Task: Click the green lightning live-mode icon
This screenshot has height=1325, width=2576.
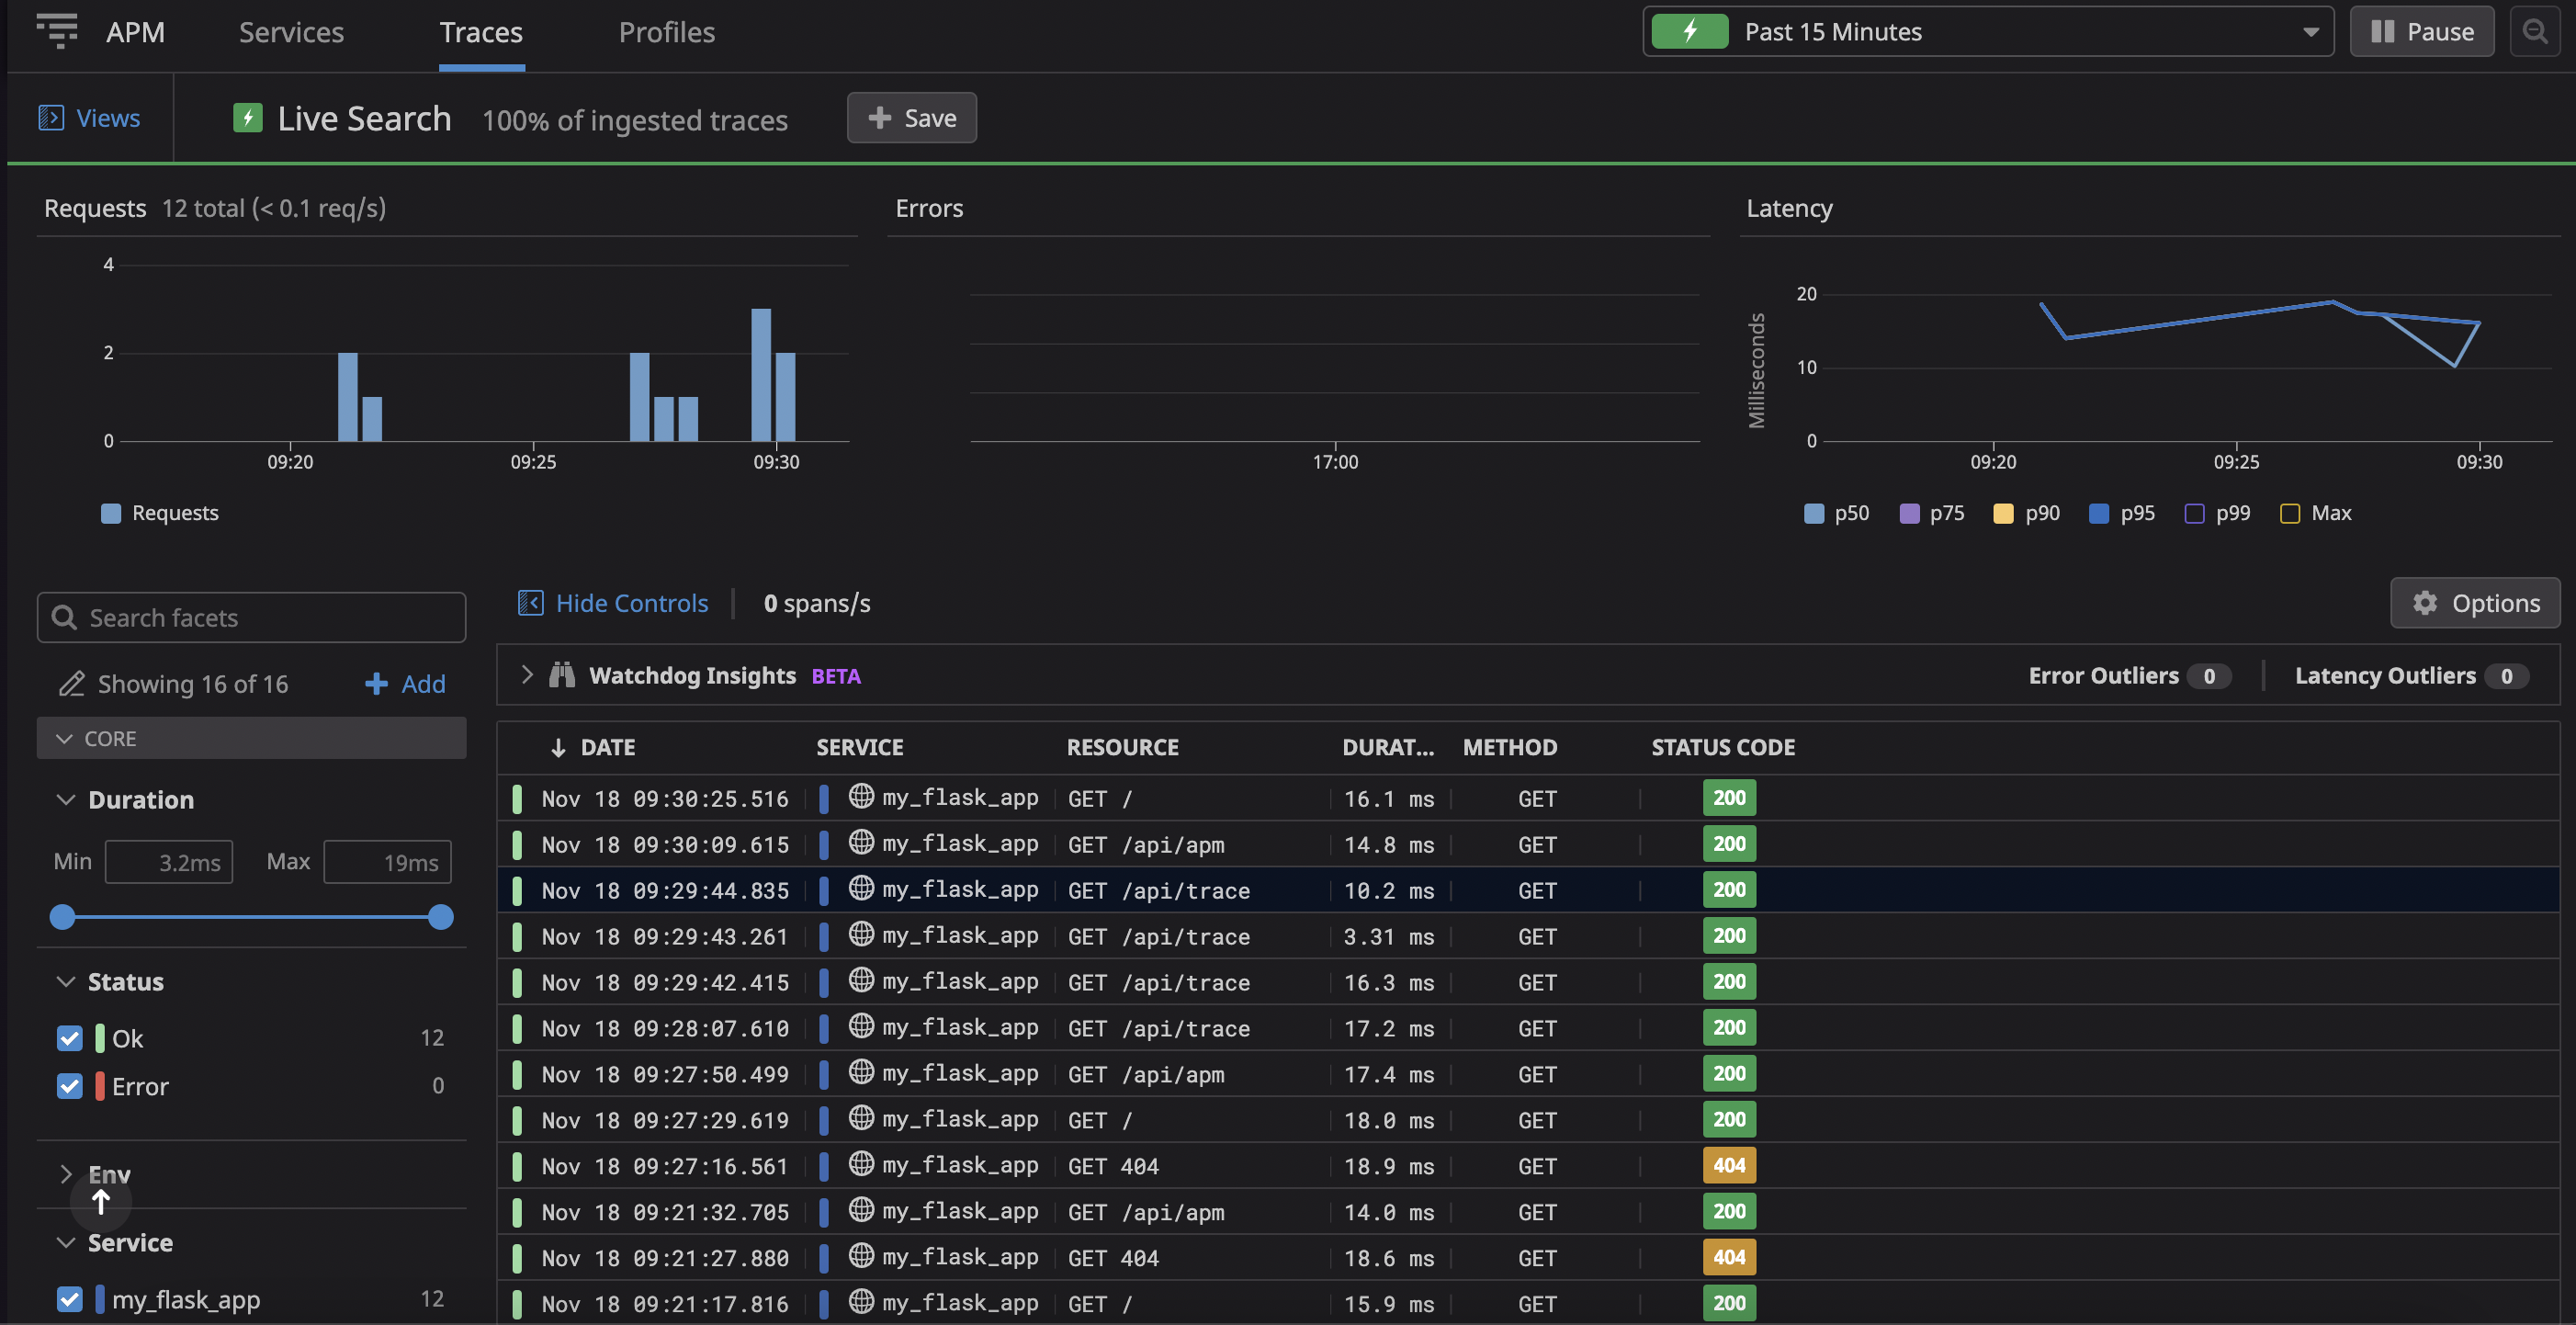Action: [x=1689, y=31]
